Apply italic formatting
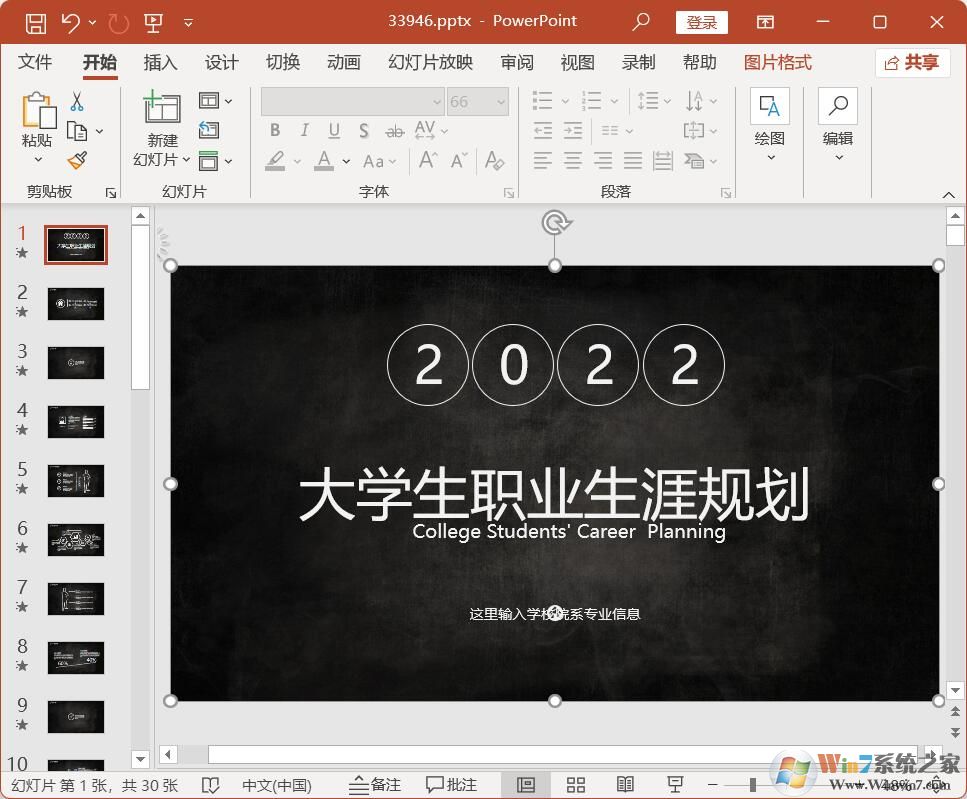The width and height of the screenshot is (967, 799). (304, 130)
